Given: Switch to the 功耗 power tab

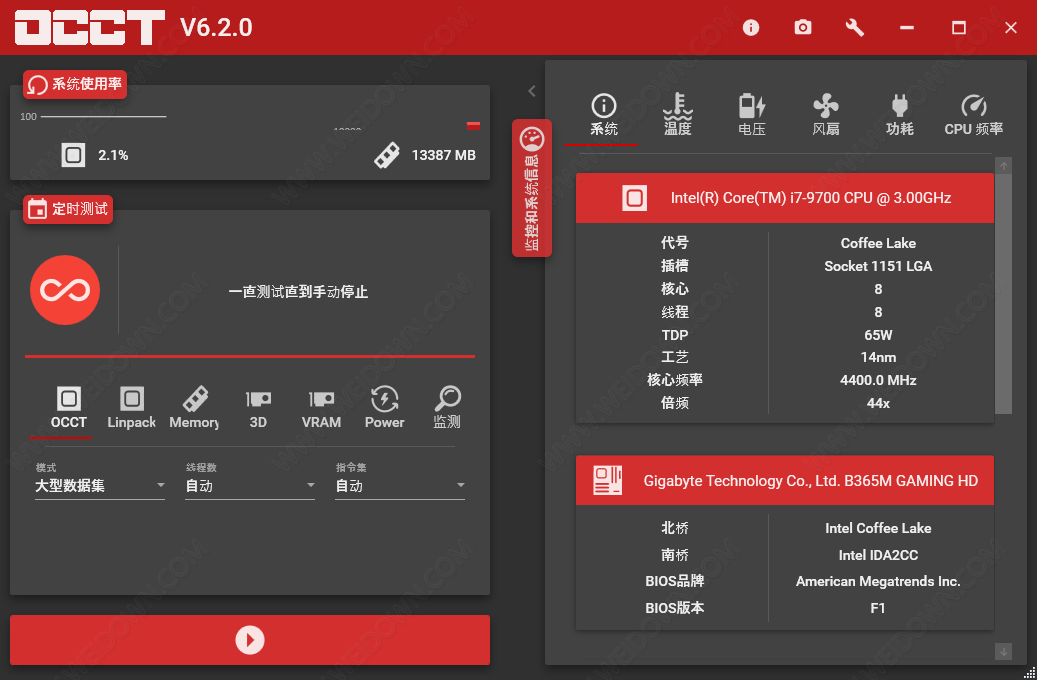Looking at the screenshot, I should click(x=900, y=115).
